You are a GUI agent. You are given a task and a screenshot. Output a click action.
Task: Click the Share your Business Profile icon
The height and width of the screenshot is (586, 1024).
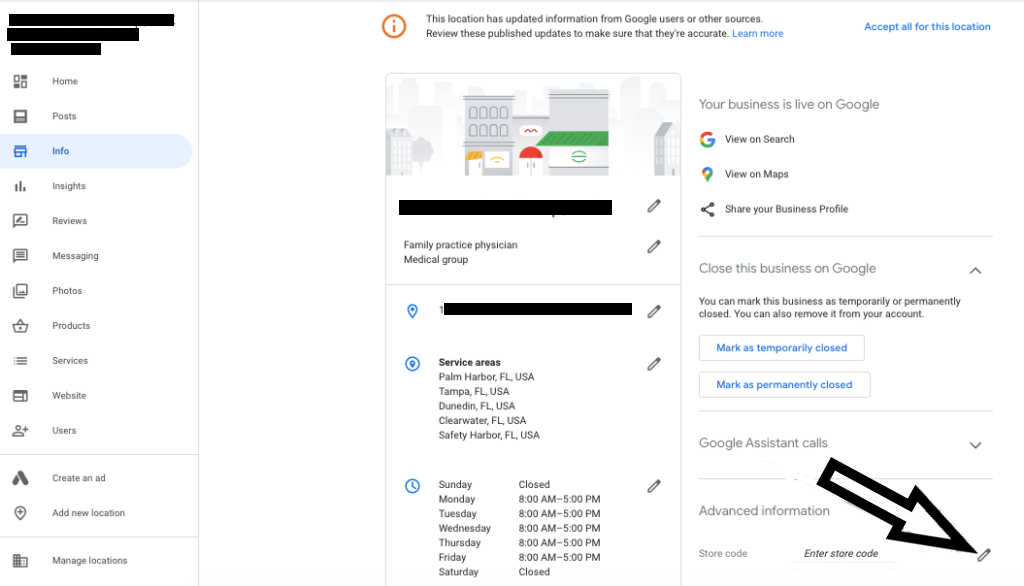[x=707, y=209]
